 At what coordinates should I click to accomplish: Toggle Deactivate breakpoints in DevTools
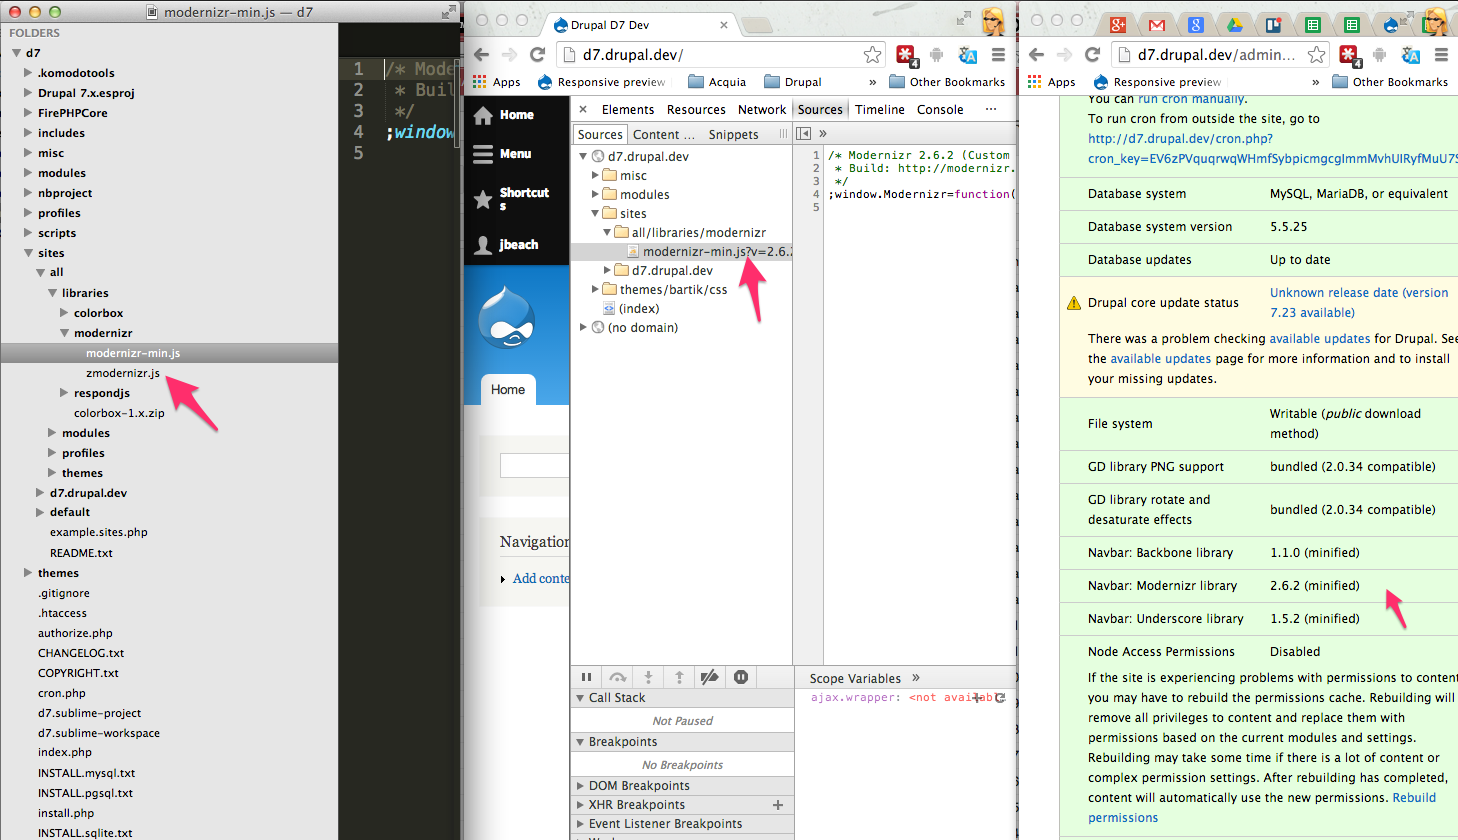coord(710,677)
